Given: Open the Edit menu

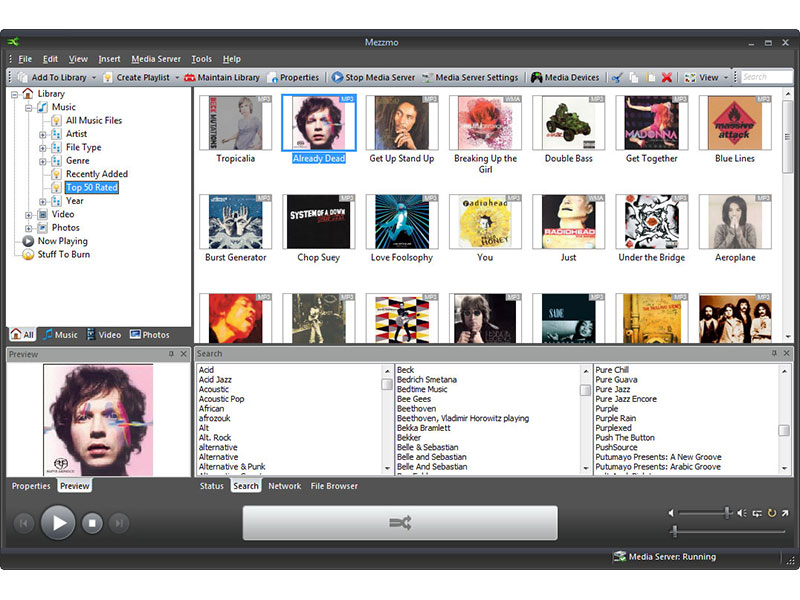Looking at the screenshot, I should [50, 59].
